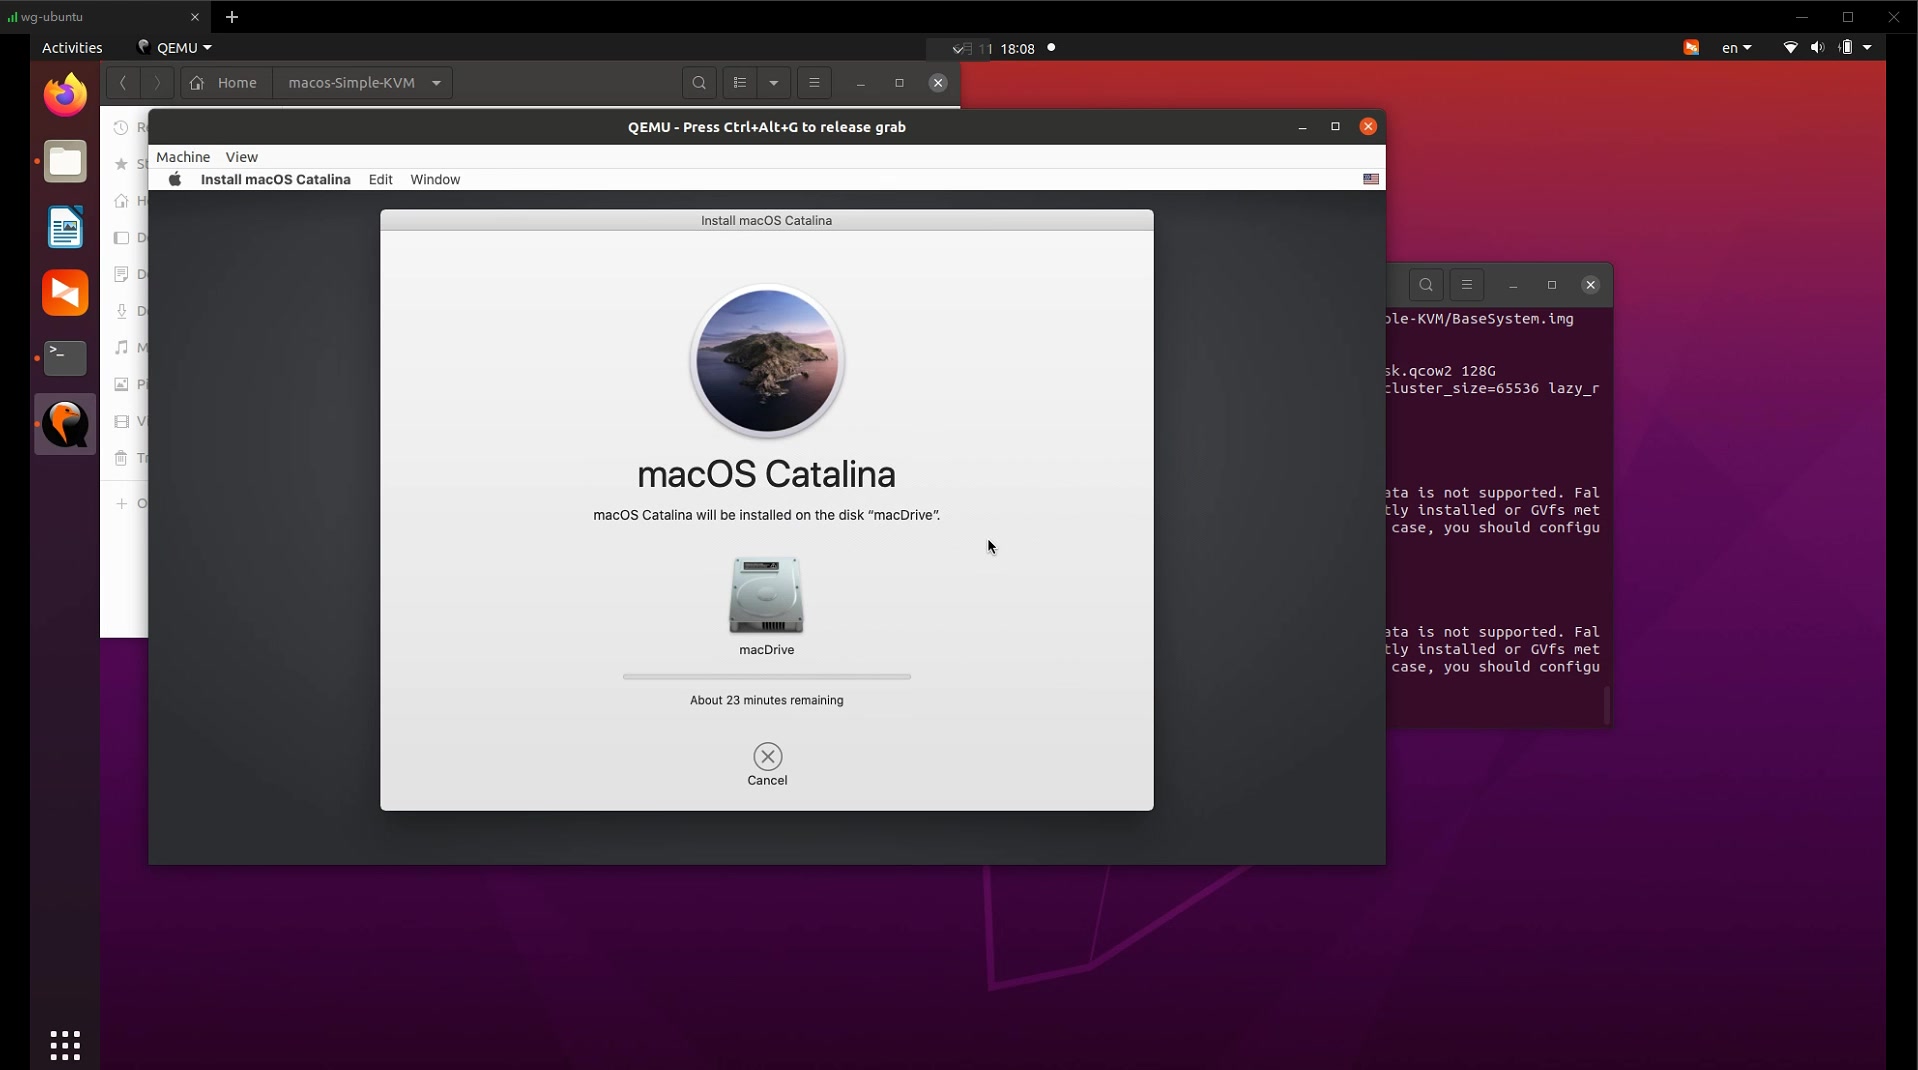Close the wg-ubuntu tab
This screenshot has width=1918, height=1070.
tap(195, 17)
